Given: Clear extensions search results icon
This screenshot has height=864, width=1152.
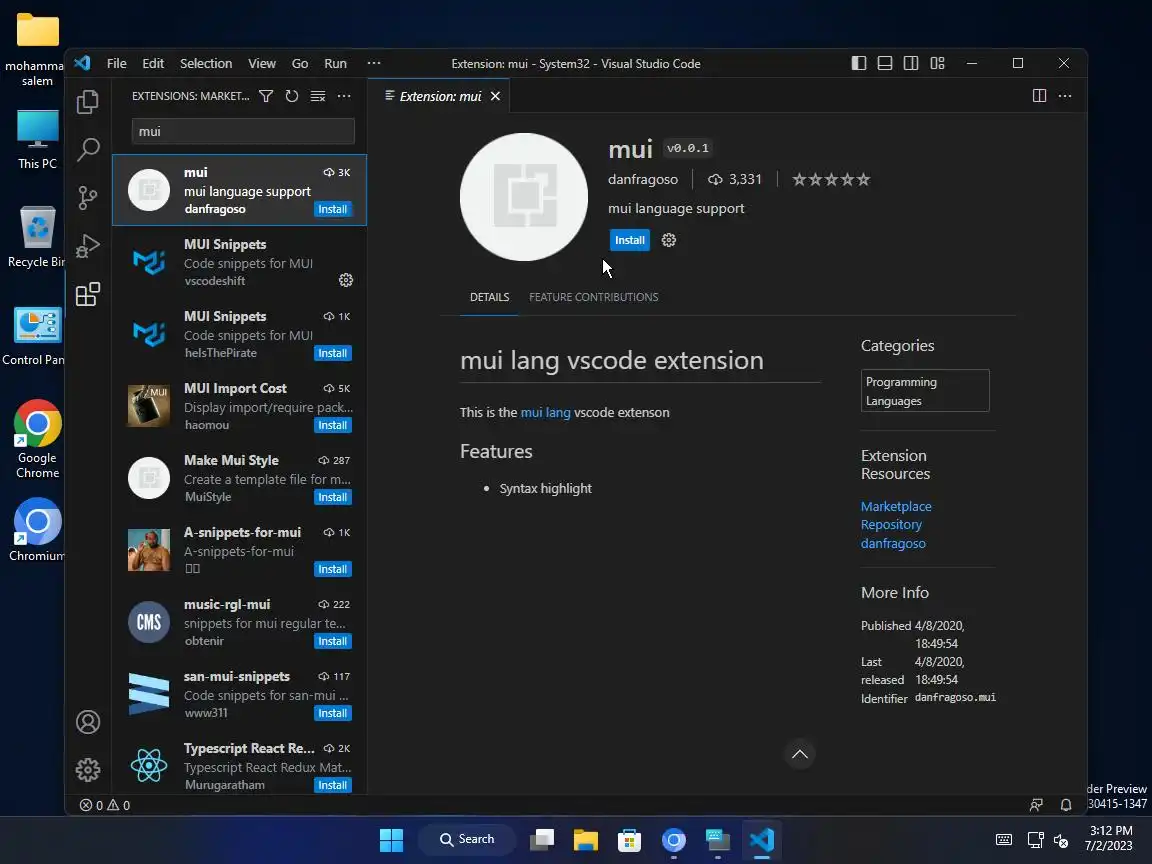Looking at the screenshot, I should tap(317, 96).
